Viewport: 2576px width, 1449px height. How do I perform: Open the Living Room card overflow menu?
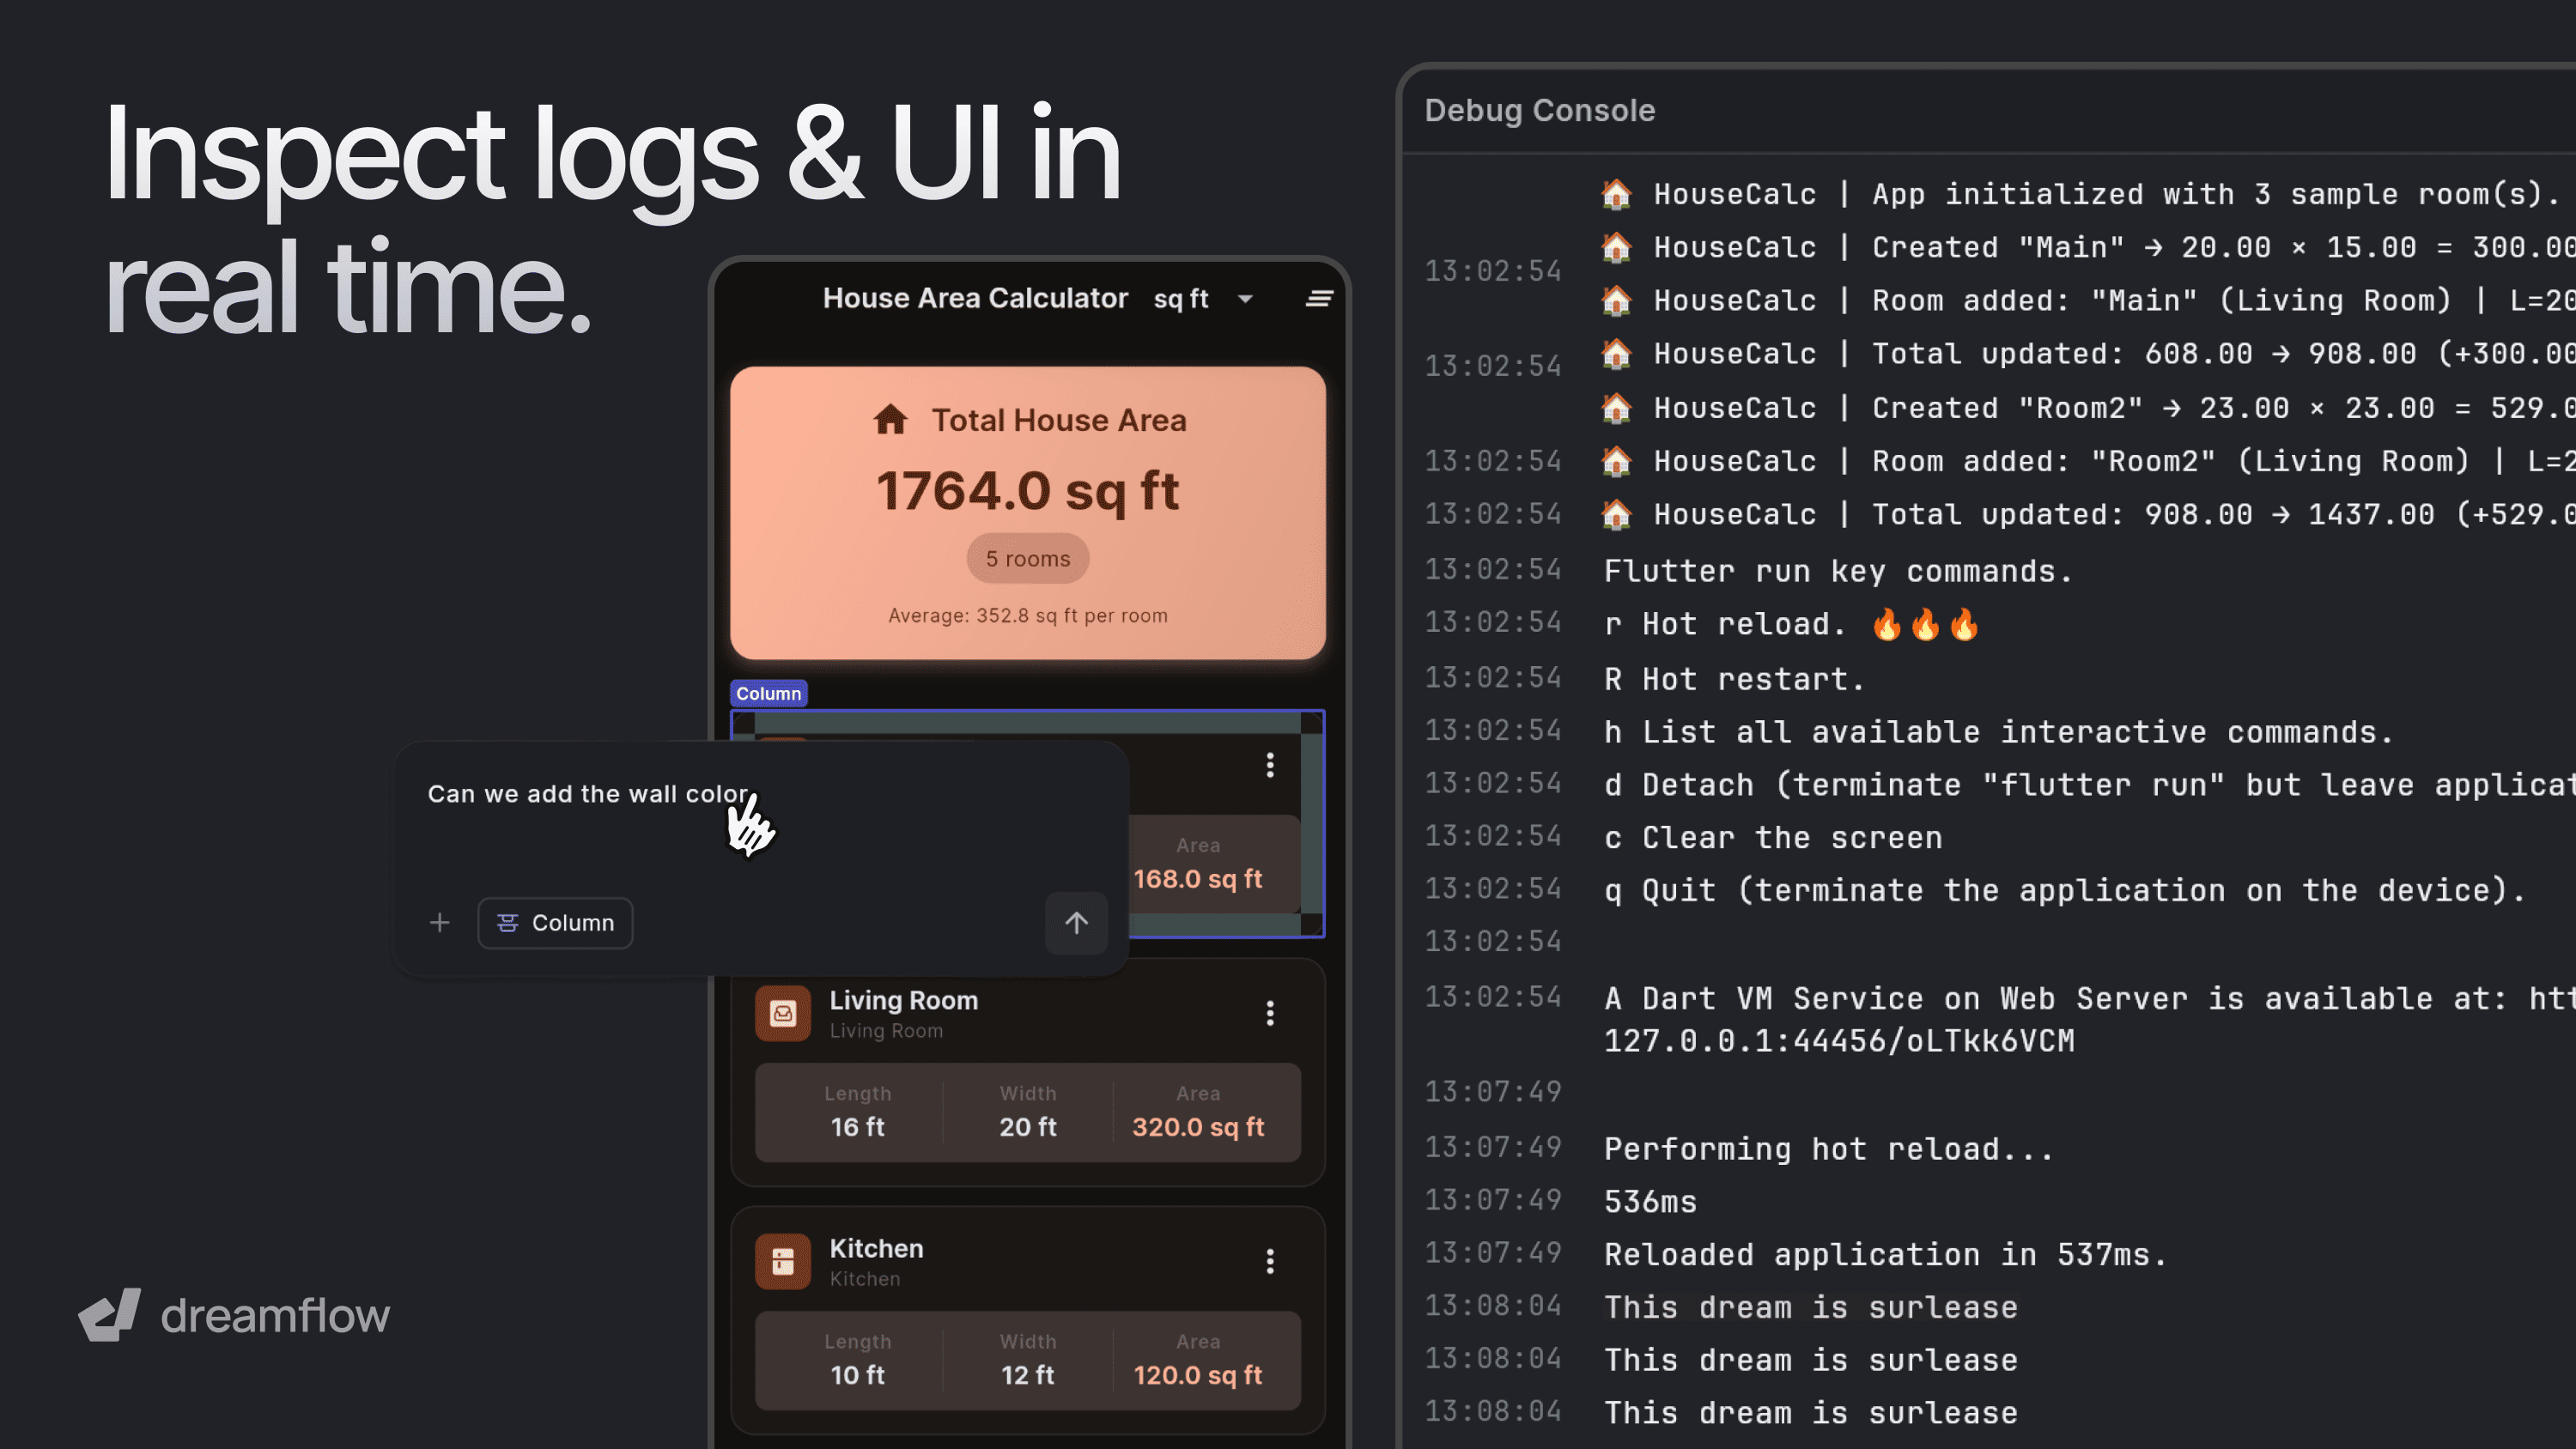pyautogui.click(x=1269, y=1013)
